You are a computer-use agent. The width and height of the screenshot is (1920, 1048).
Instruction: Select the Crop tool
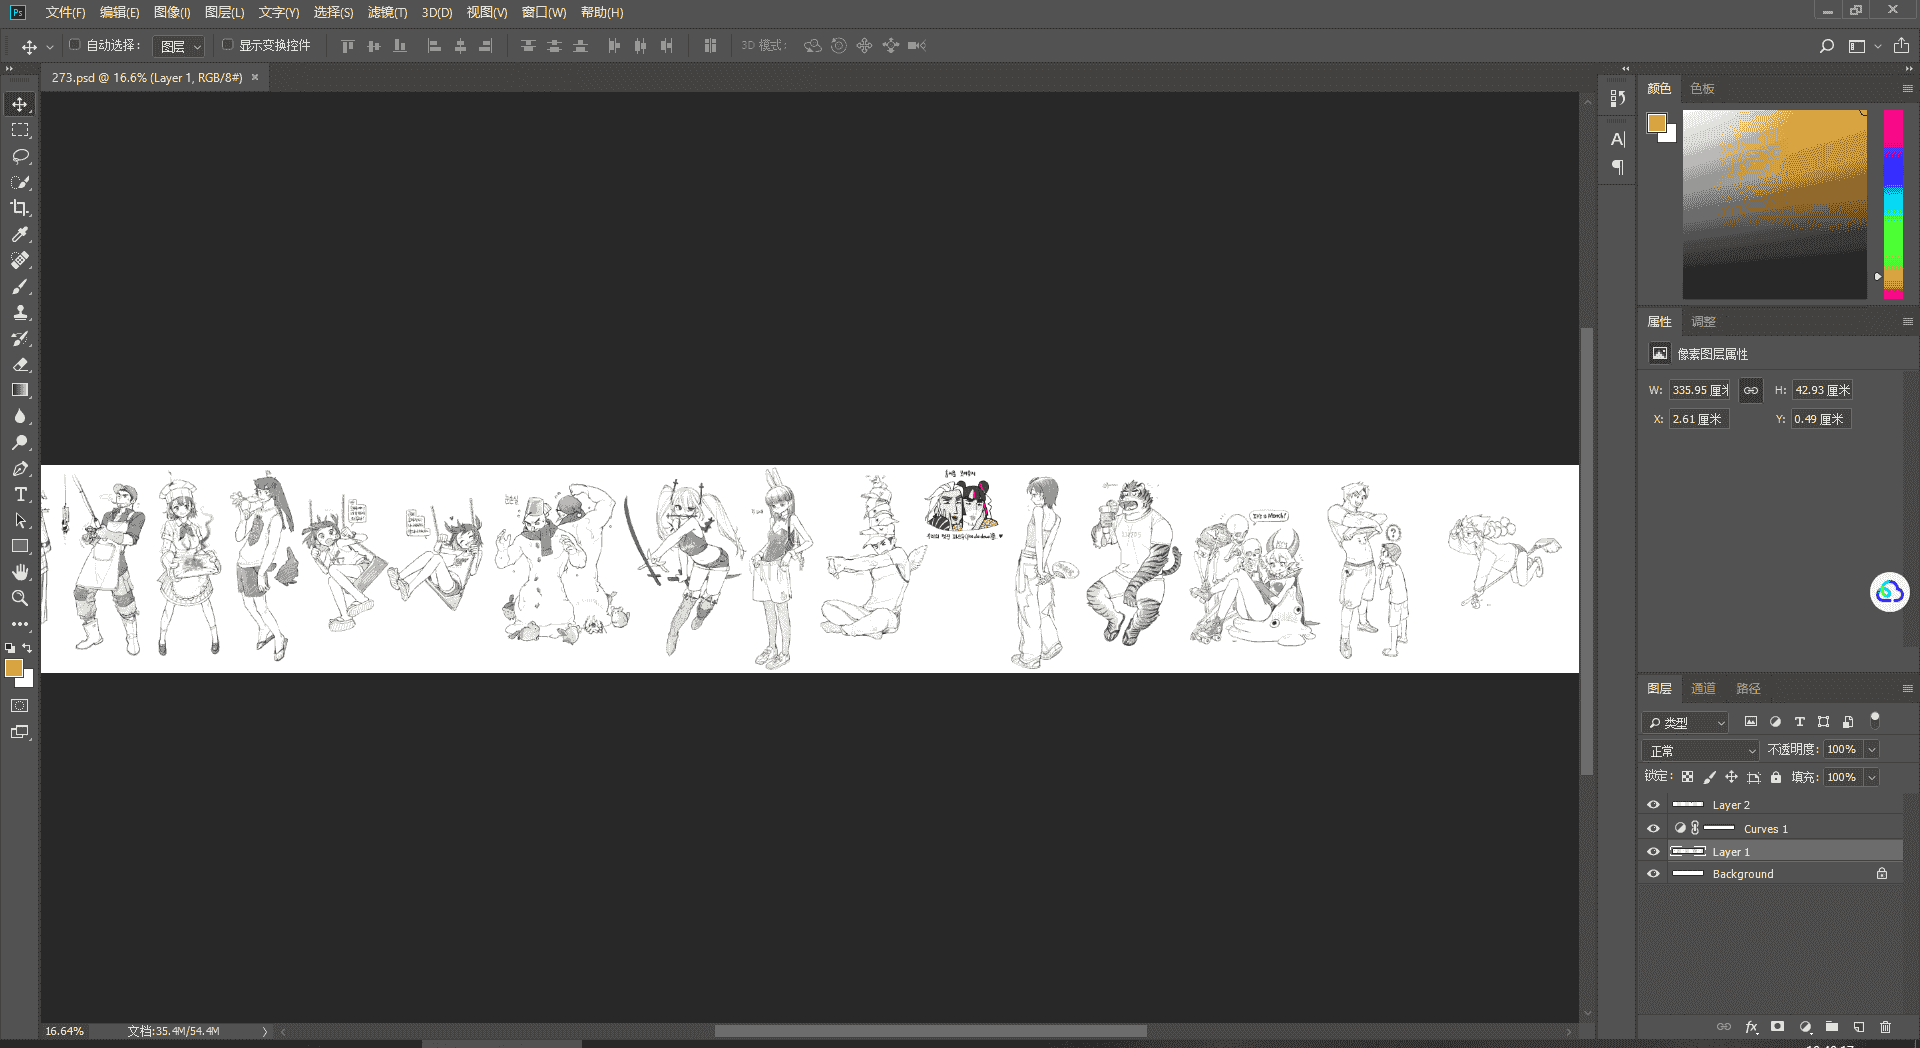[20, 208]
